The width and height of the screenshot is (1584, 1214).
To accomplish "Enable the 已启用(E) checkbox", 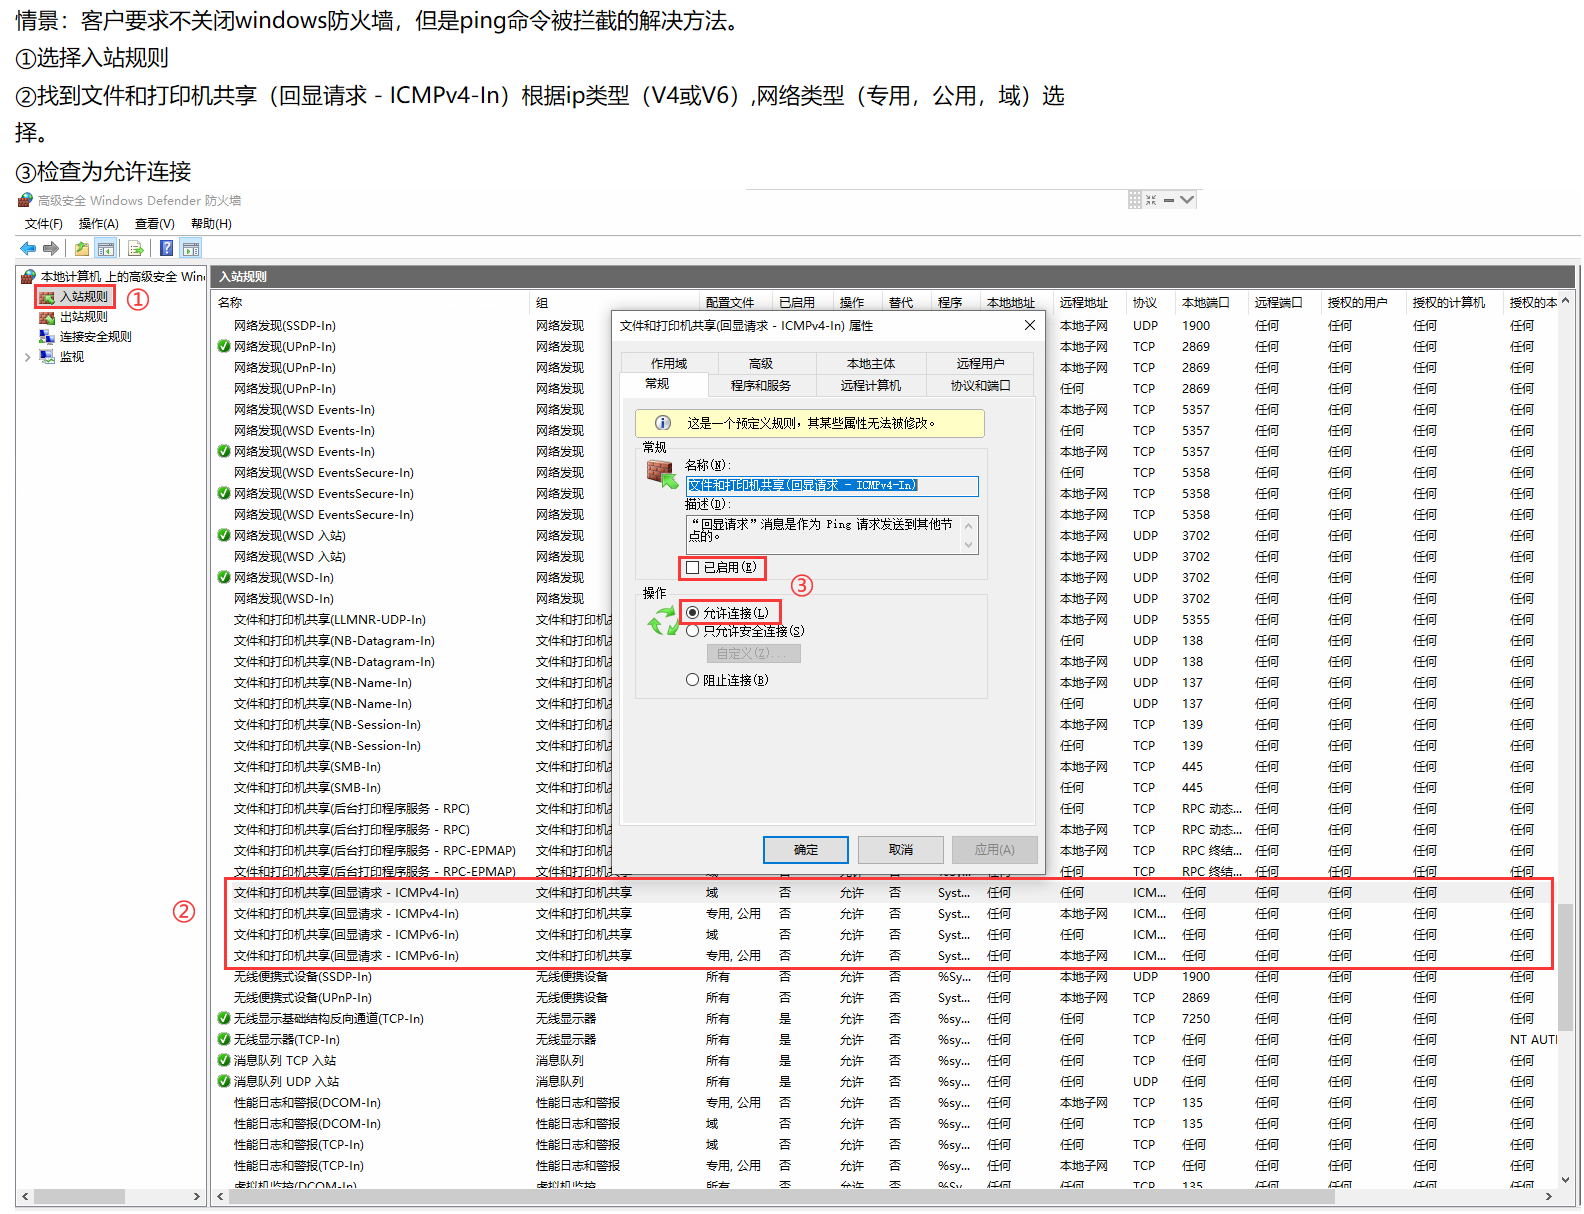I will point(692,568).
